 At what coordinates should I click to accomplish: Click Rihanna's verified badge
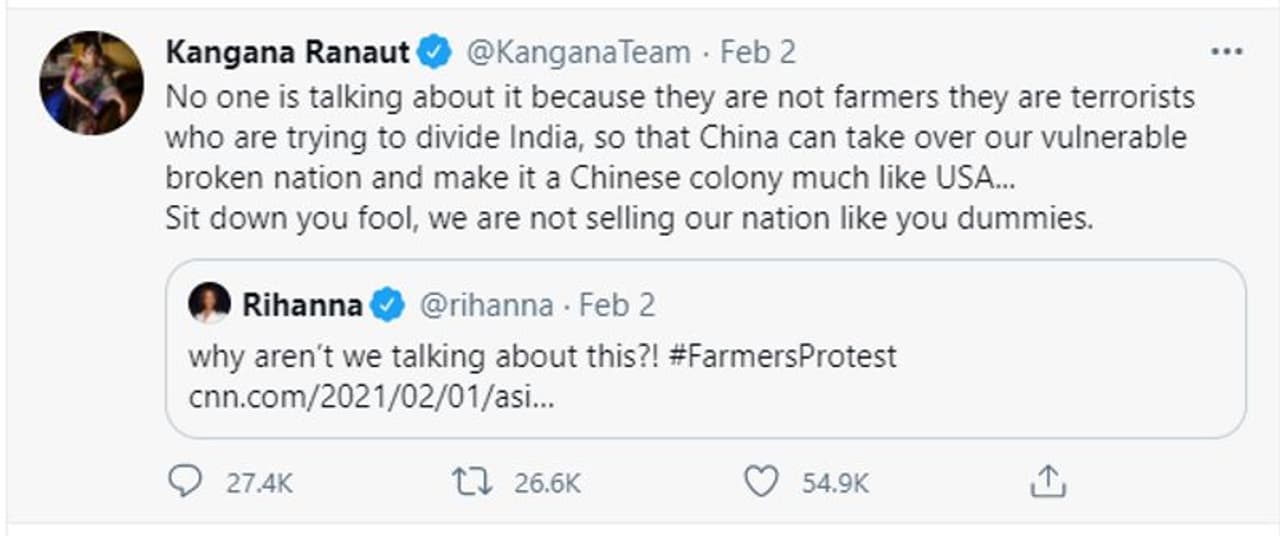(x=388, y=305)
